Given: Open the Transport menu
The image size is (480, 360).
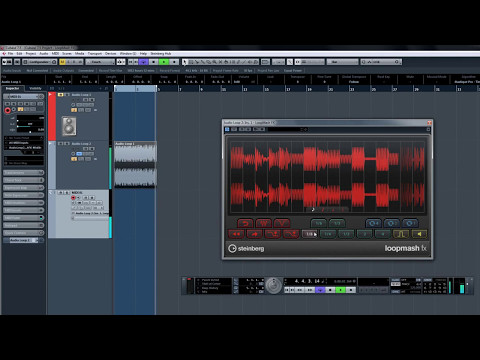Looking at the screenshot, I should click(x=95, y=54).
